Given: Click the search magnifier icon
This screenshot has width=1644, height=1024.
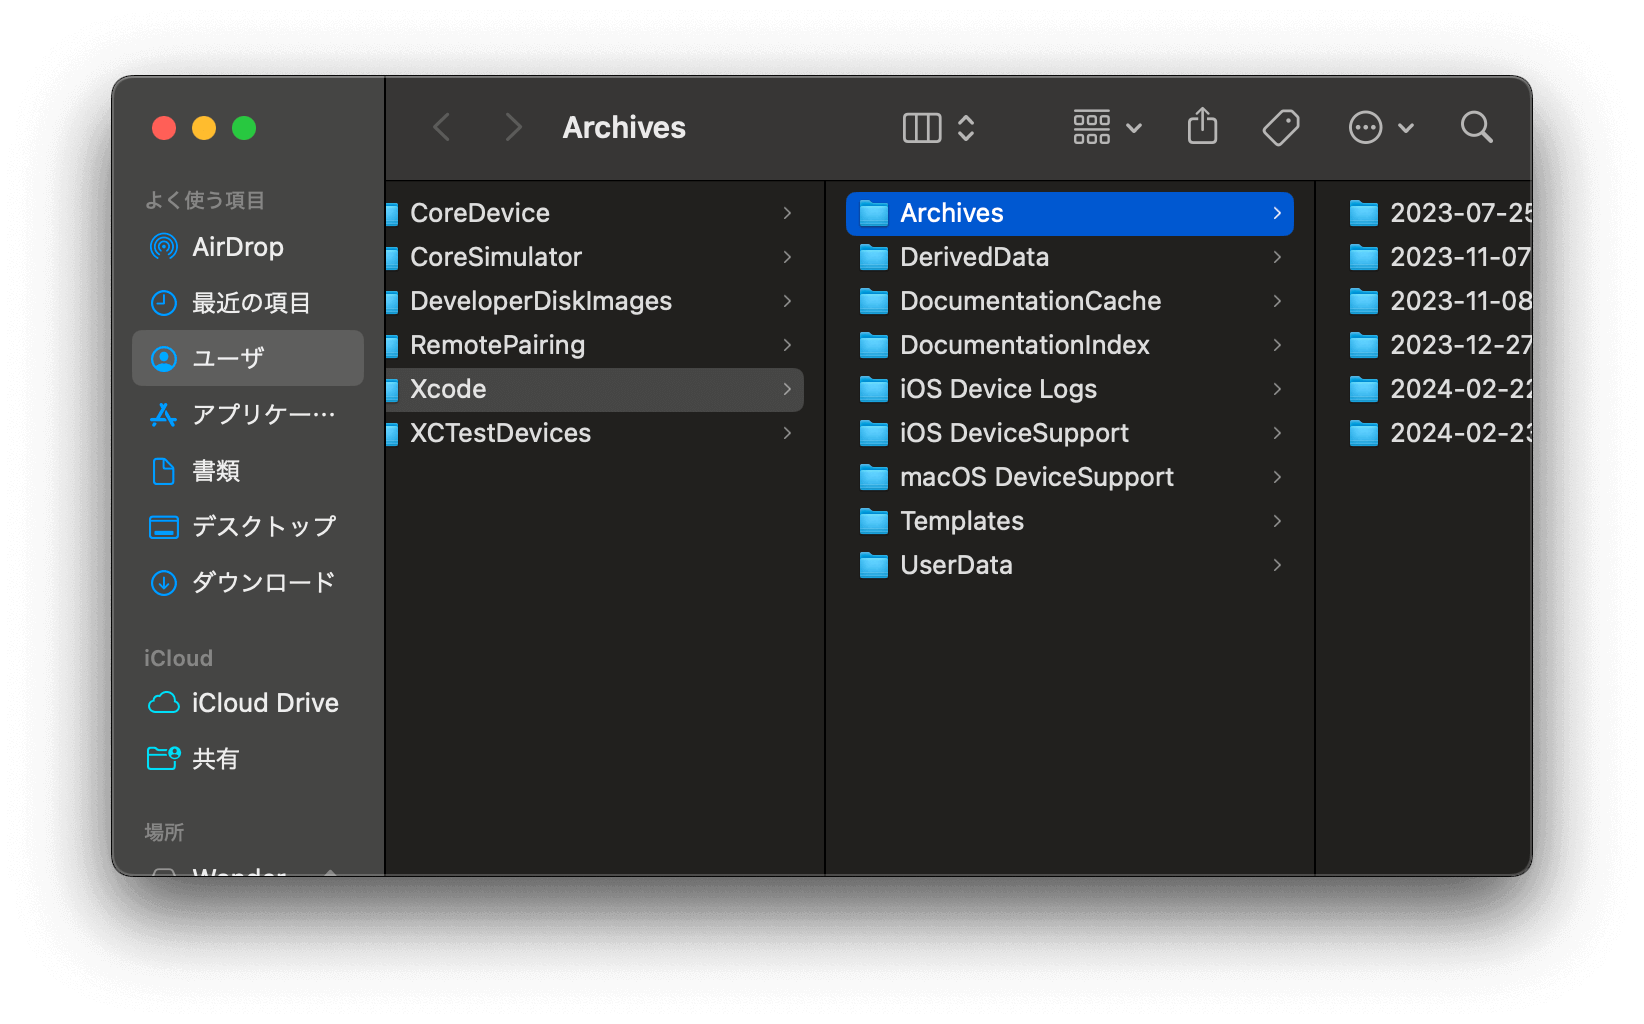Looking at the screenshot, I should tap(1476, 127).
